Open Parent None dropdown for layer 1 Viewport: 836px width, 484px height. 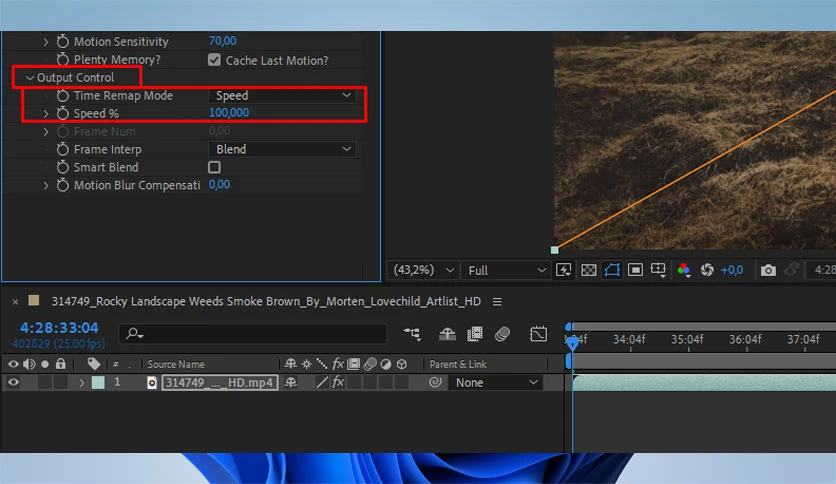point(496,383)
